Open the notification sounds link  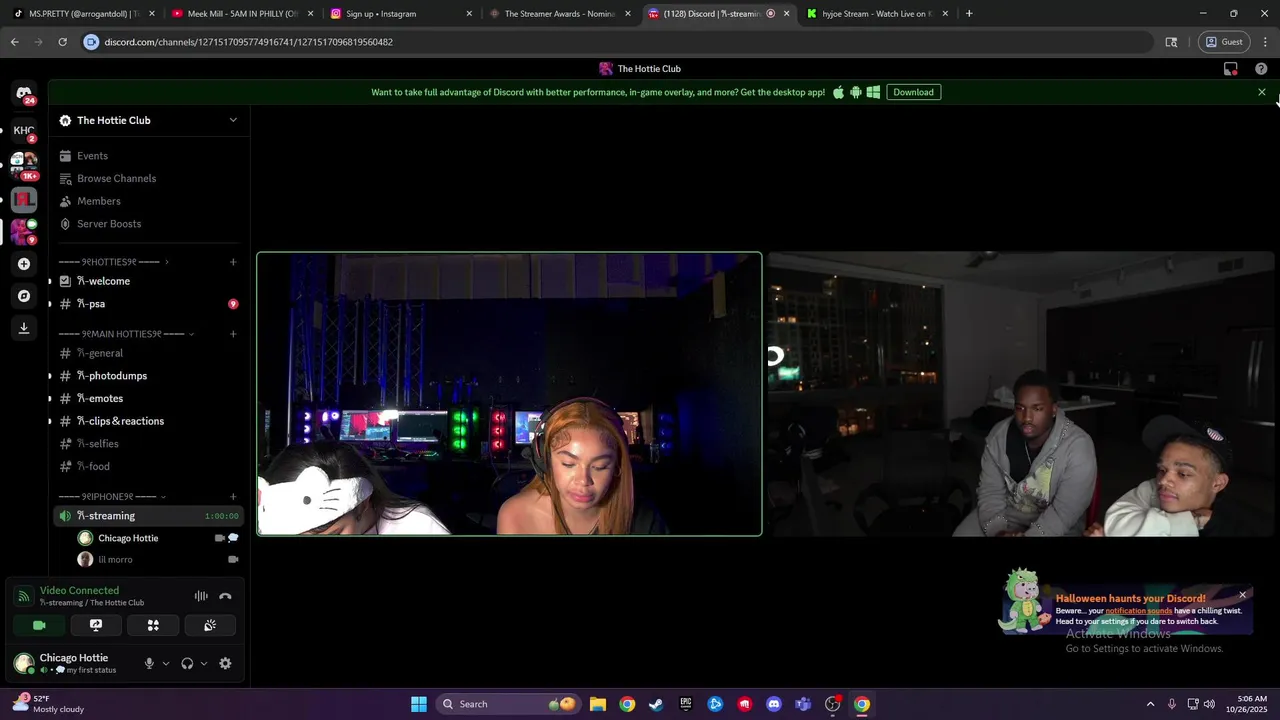[1138, 611]
